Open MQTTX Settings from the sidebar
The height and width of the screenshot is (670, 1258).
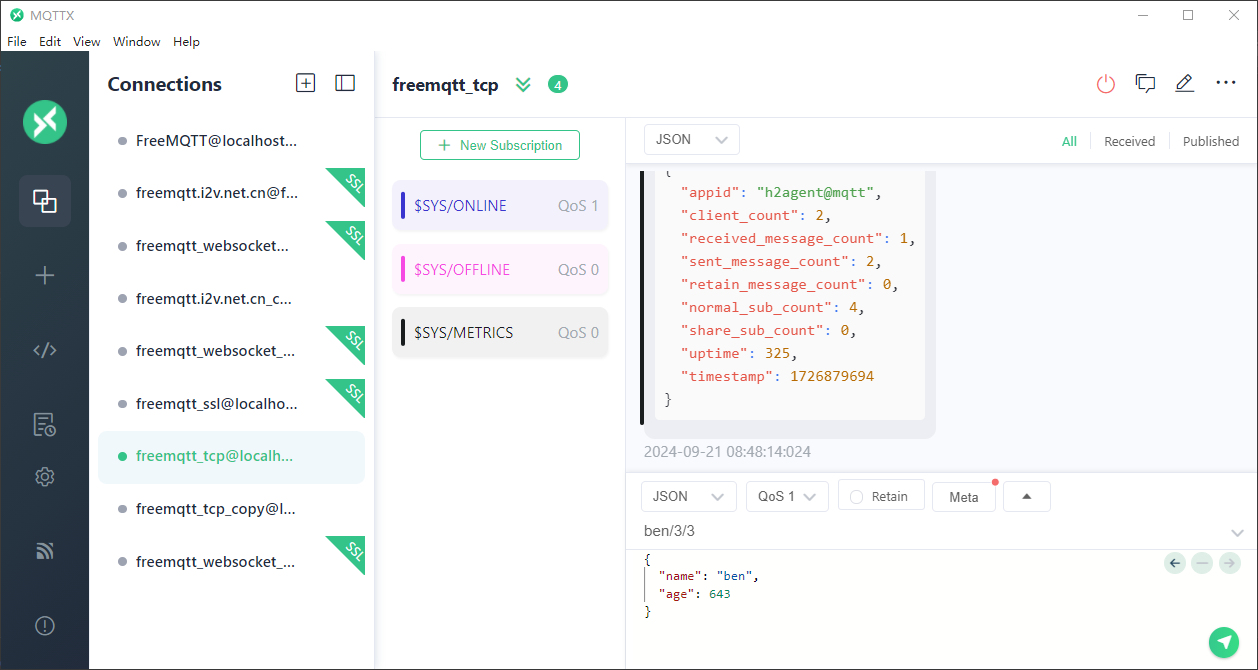tap(44, 477)
